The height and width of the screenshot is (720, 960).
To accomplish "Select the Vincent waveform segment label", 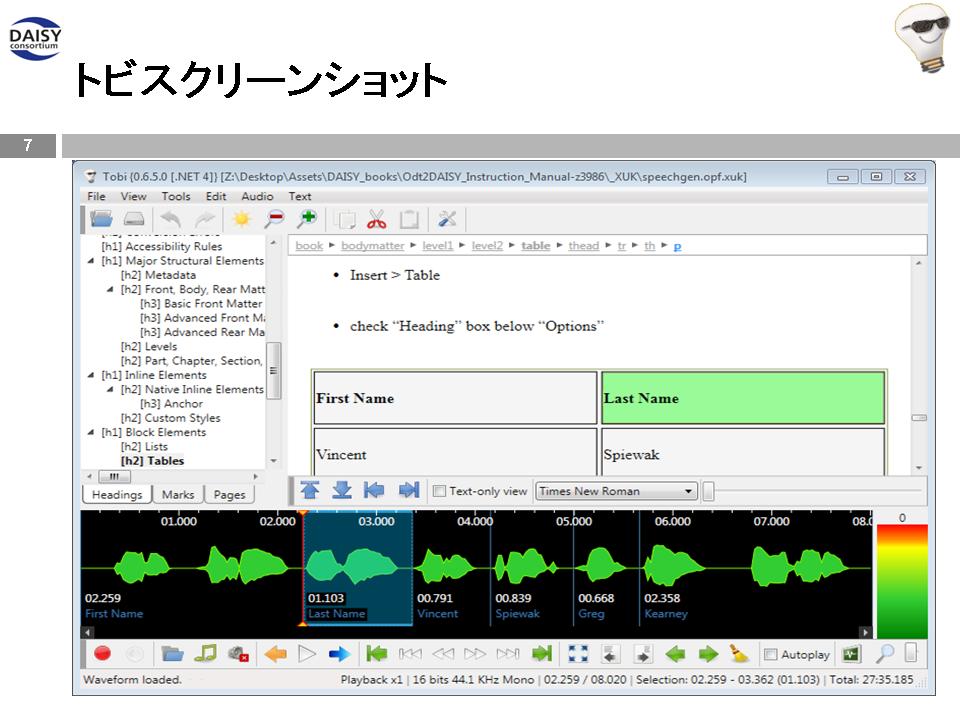I will [437, 613].
